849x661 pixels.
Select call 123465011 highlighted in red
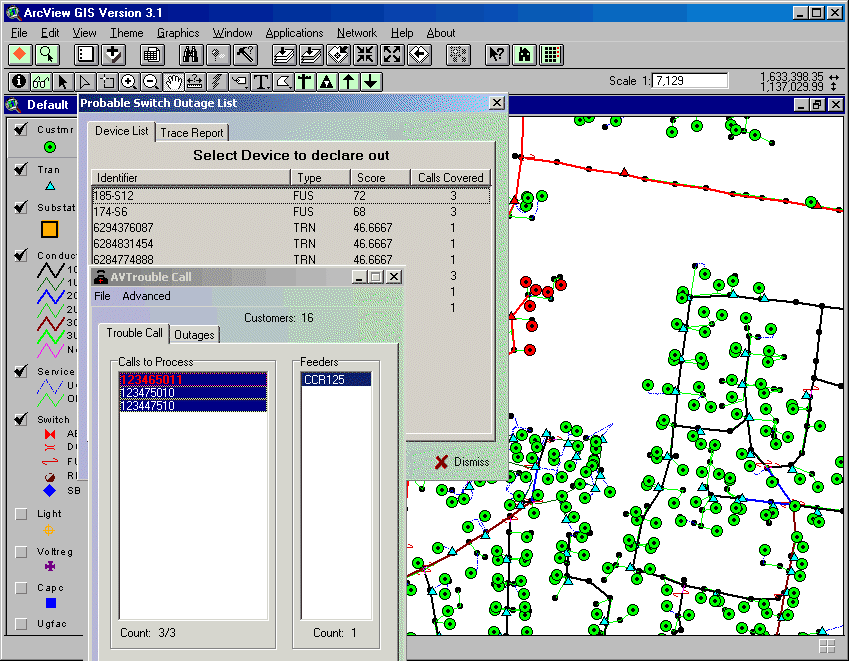pyautogui.click(x=193, y=379)
